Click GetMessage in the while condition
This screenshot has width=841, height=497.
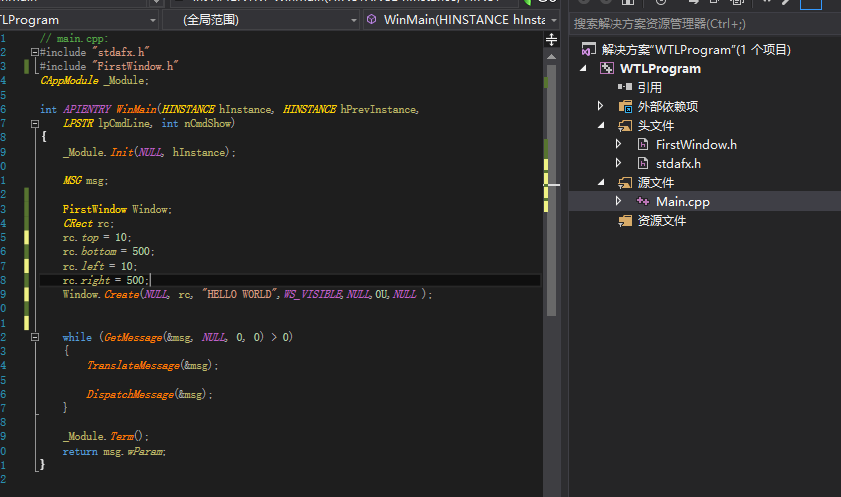coord(133,337)
